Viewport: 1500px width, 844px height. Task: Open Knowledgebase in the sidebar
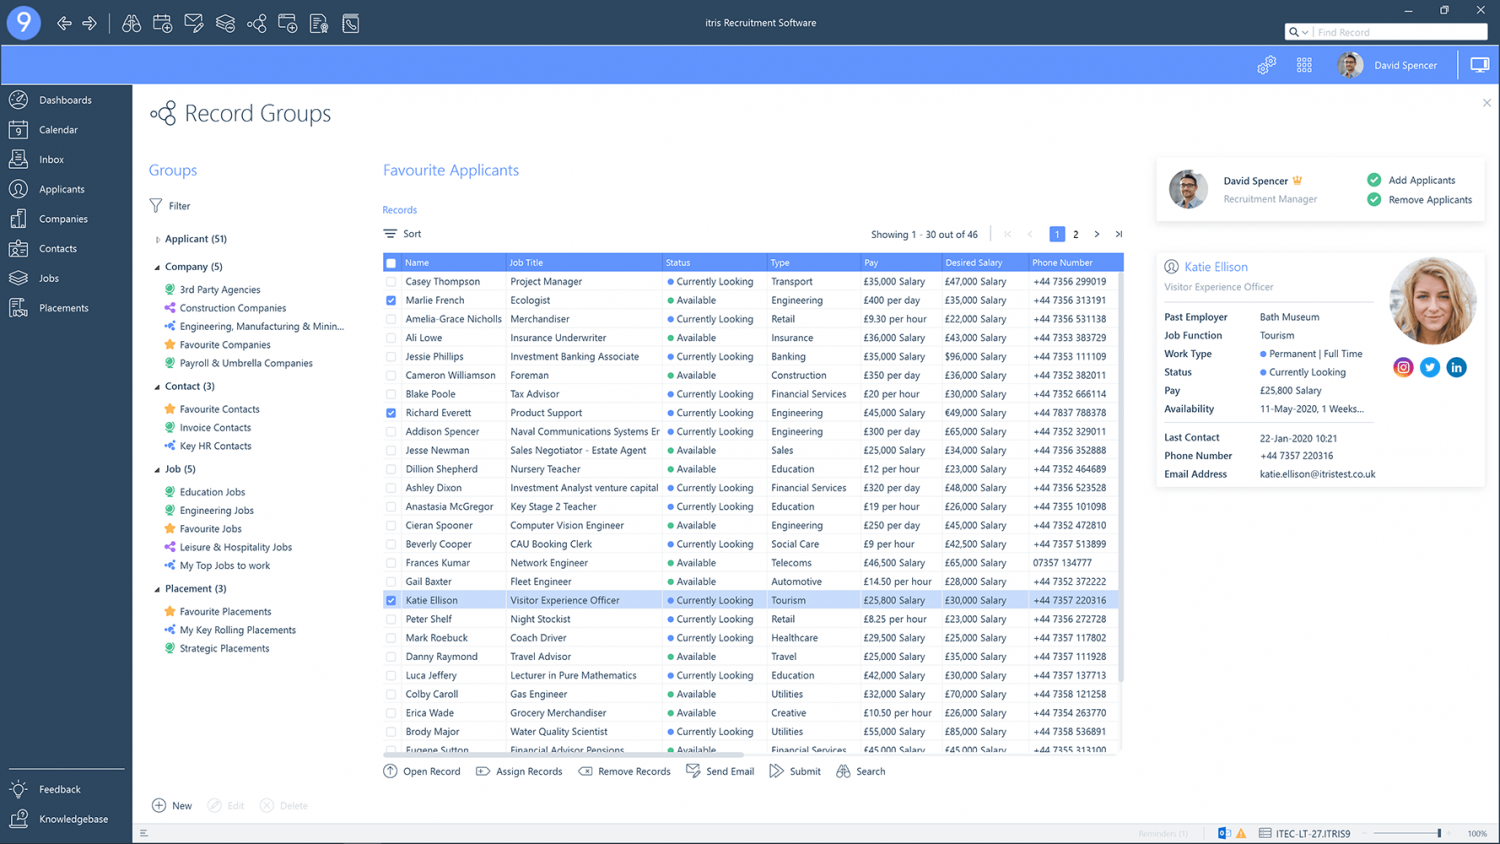pos(73,819)
